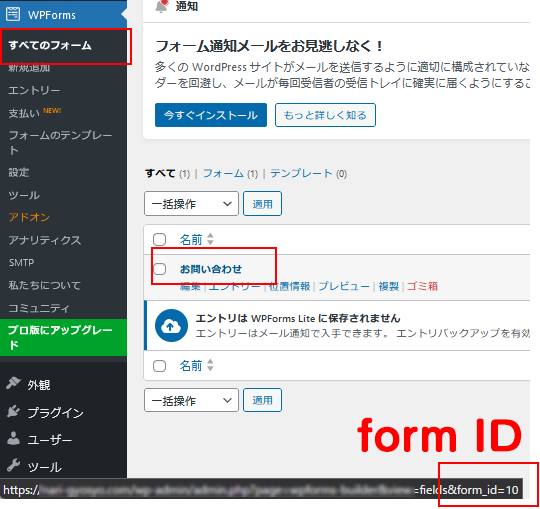Click ゴミ箱 trash row action link
540x509 pixels.
(423, 286)
